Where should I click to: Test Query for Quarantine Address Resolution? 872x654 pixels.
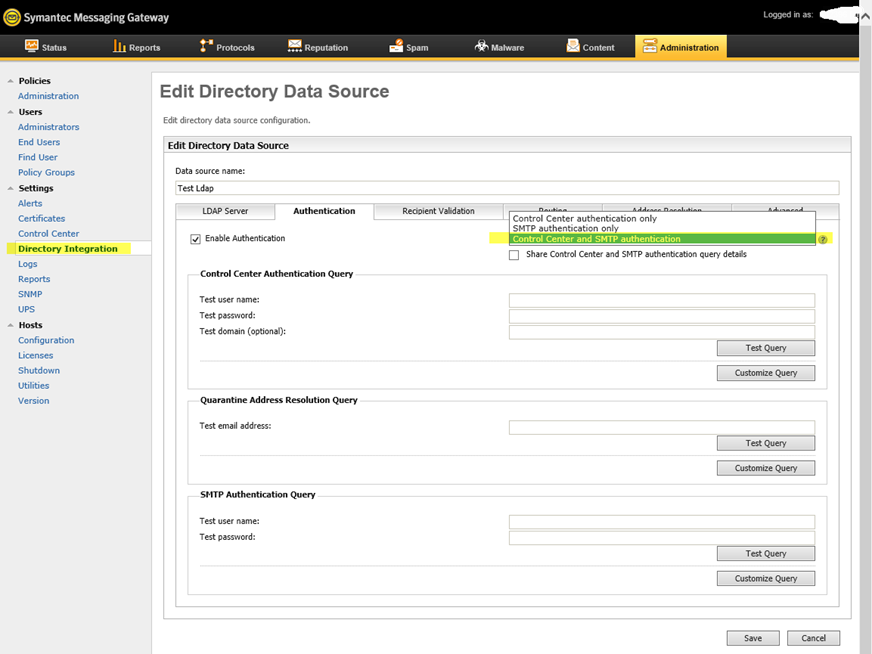(766, 443)
